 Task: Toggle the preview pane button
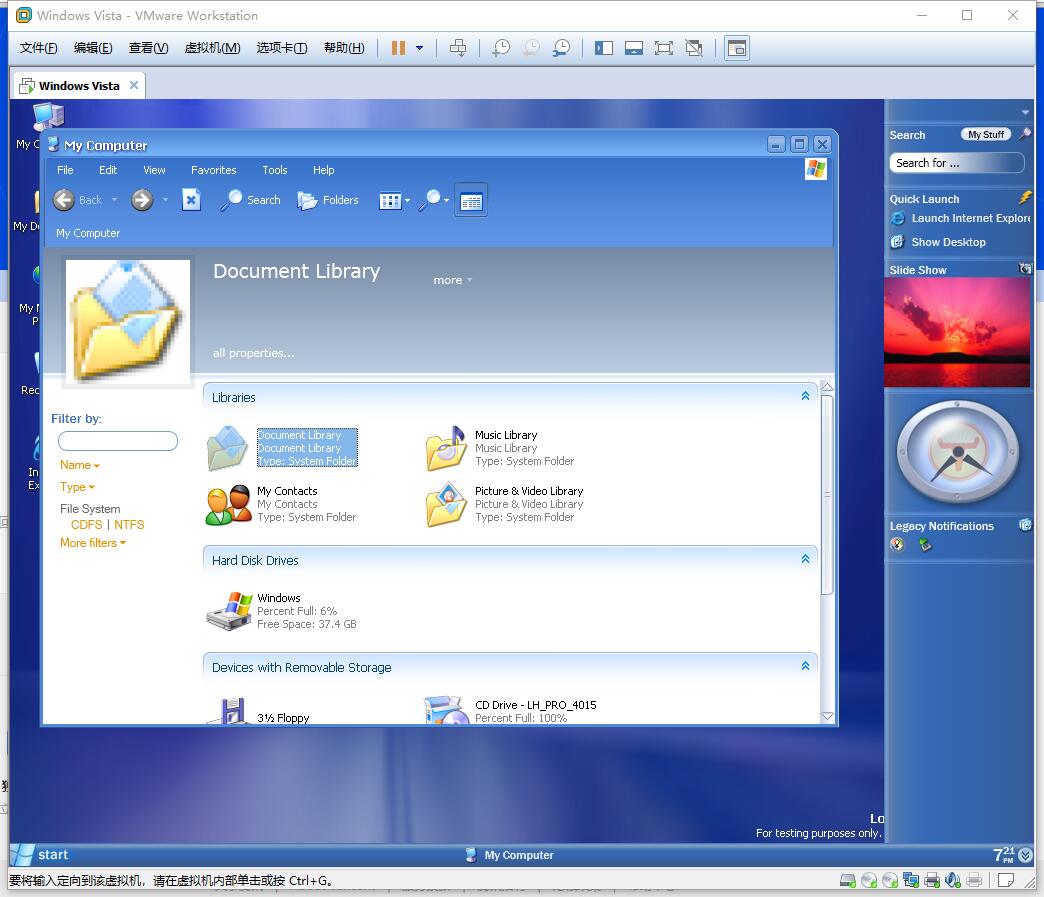point(471,200)
